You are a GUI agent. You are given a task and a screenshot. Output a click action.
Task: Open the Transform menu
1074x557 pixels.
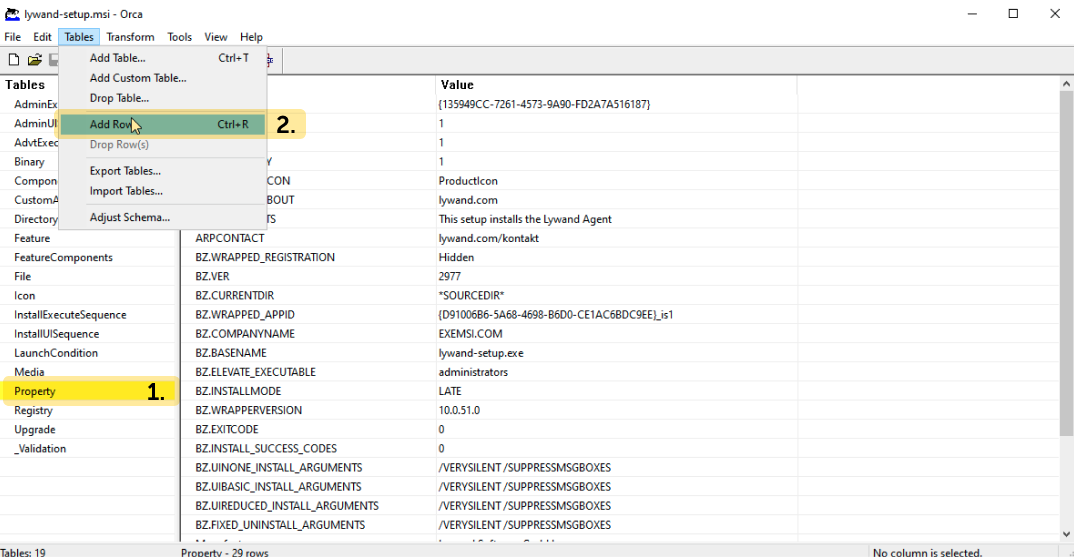(x=130, y=37)
